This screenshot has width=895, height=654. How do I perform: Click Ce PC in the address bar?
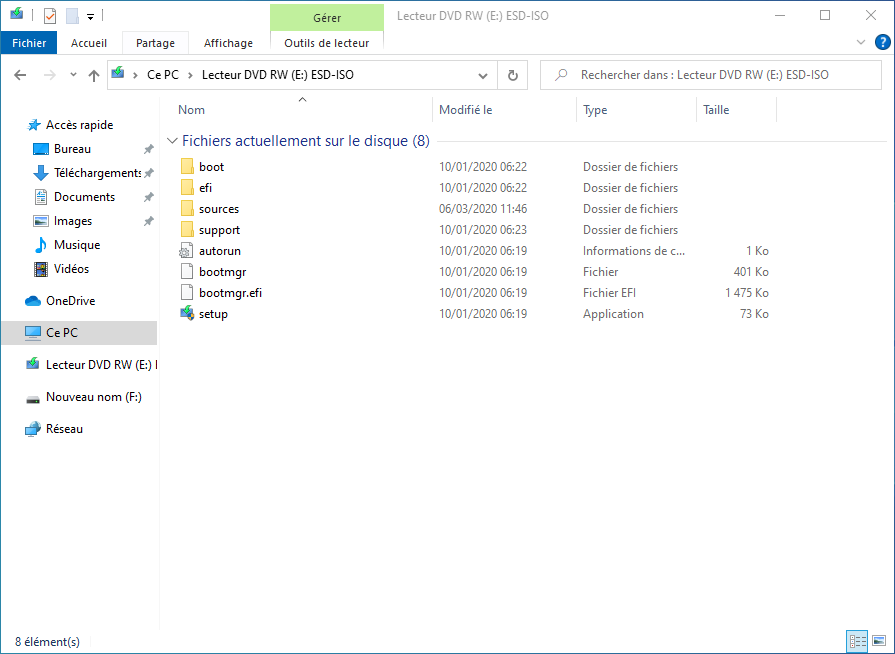163,75
